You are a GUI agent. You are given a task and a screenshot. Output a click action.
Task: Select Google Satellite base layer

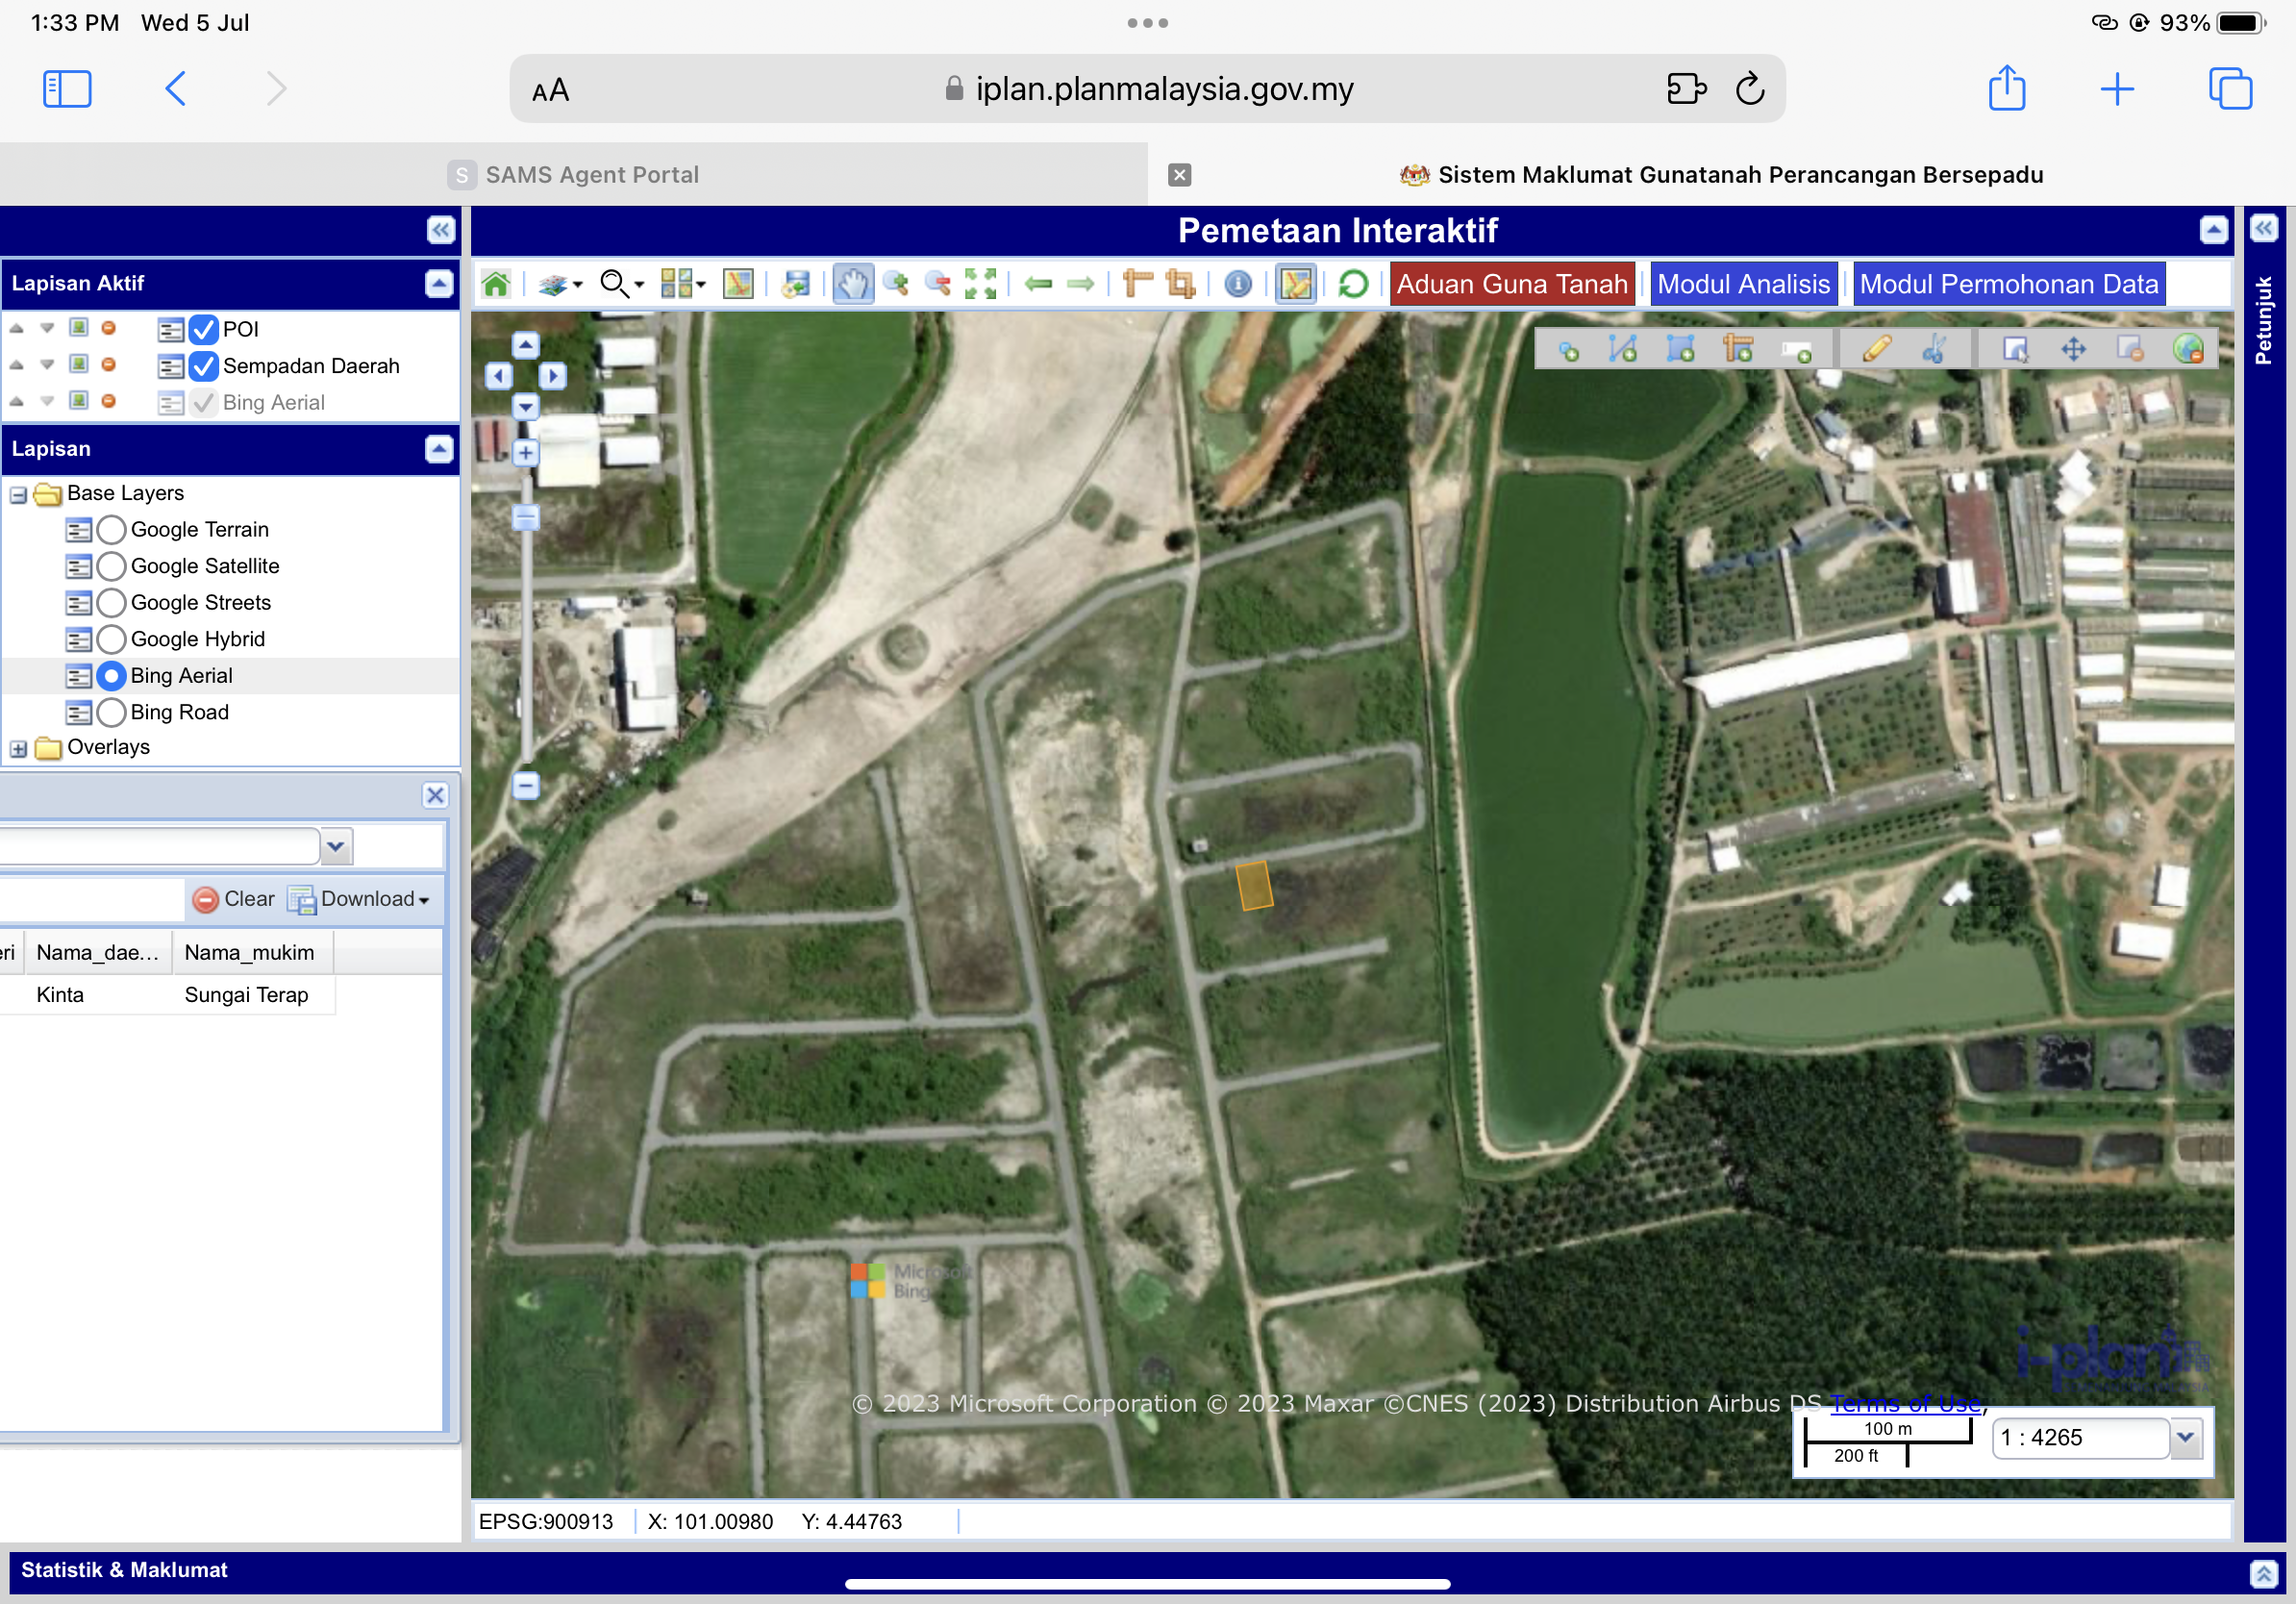[112, 566]
